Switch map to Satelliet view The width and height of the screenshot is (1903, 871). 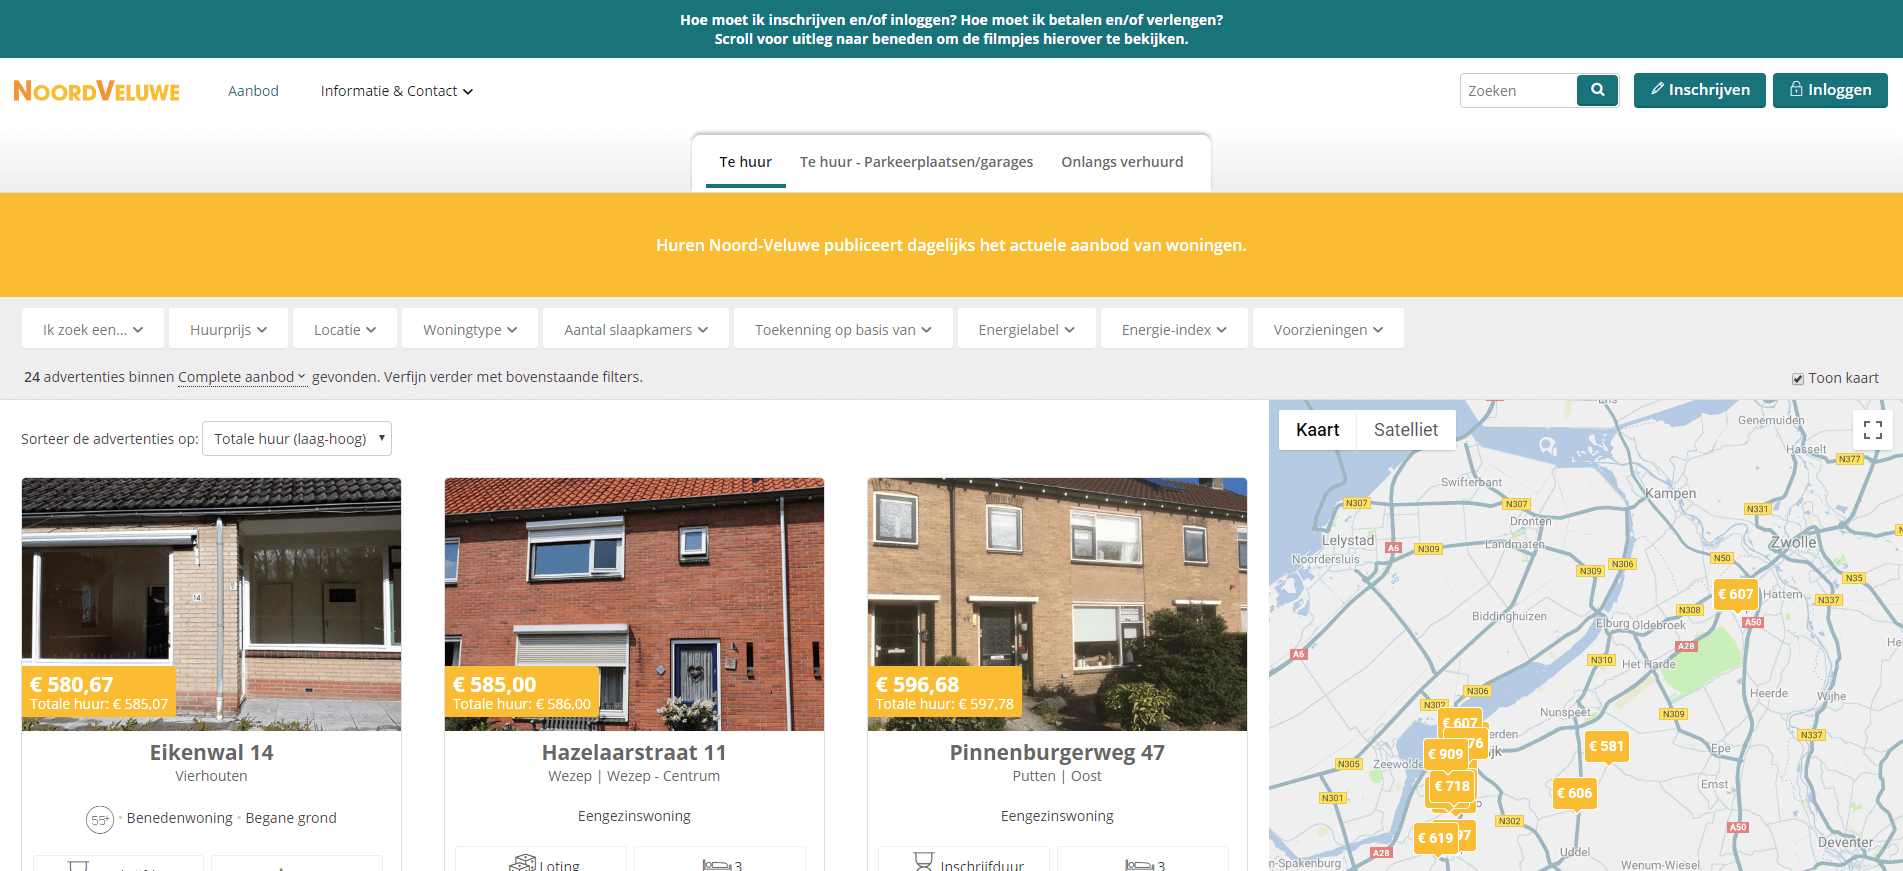[1406, 430]
